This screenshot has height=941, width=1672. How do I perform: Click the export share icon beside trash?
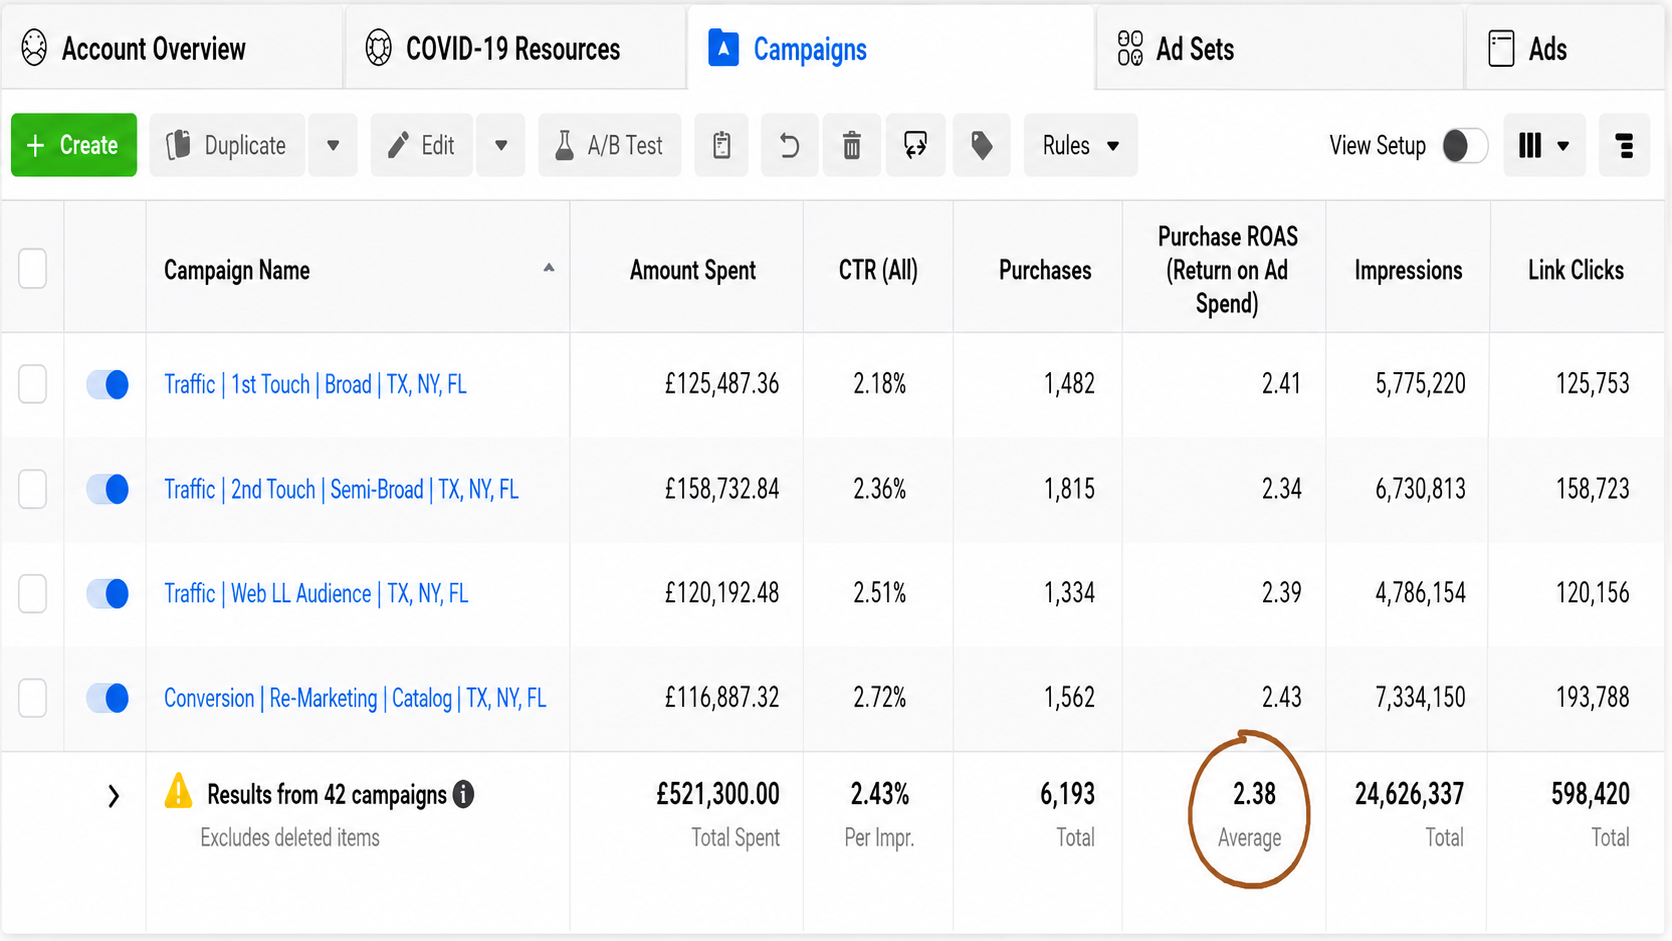pyautogui.click(x=915, y=146)
